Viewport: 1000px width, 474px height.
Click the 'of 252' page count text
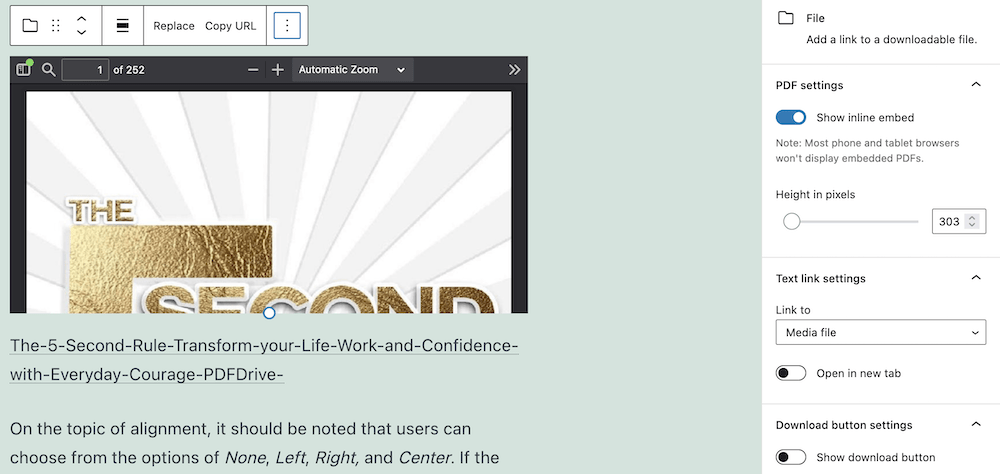pos(129,70)
